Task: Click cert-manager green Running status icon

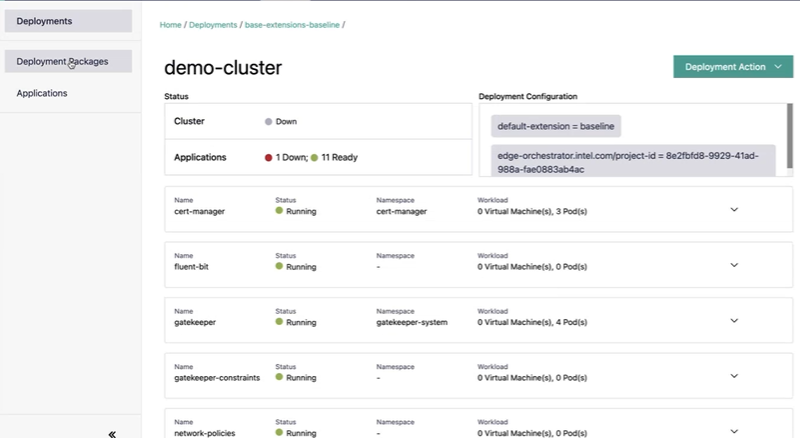Action: pos(280,212)
